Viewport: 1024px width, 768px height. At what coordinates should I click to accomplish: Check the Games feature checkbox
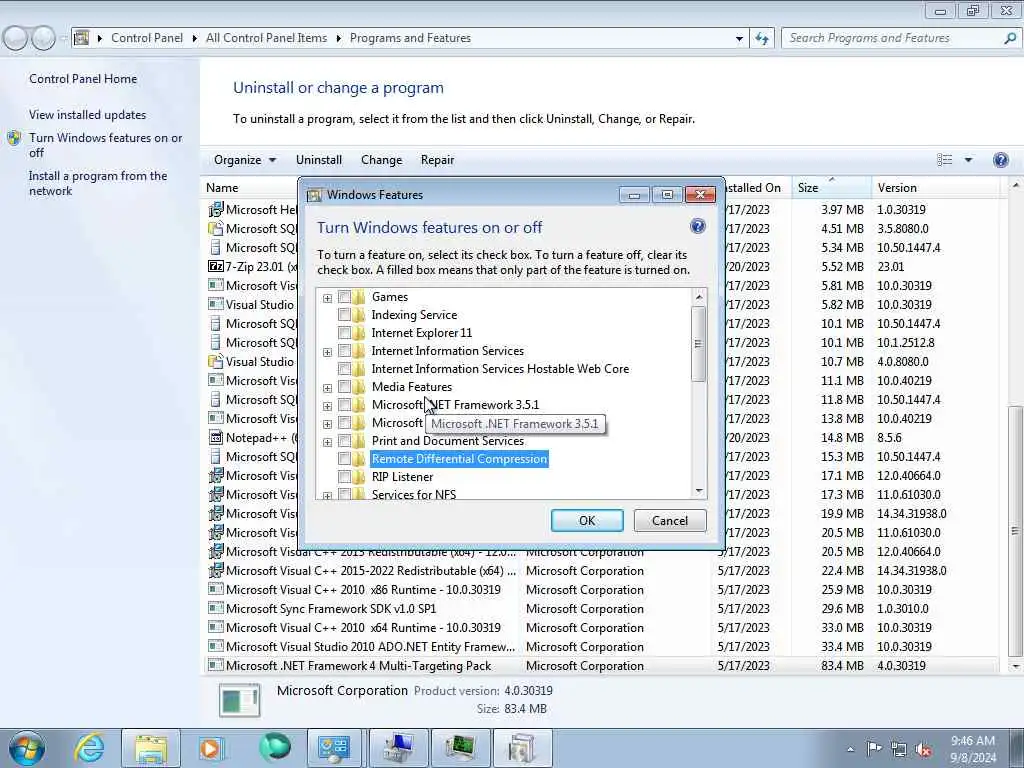coord(344,297)
